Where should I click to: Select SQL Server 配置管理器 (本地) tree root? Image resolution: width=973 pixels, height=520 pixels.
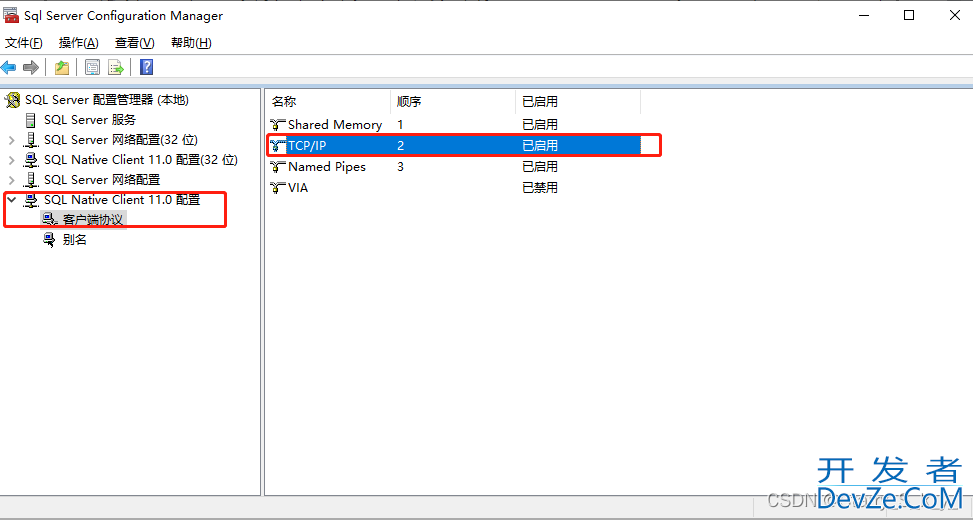click(107, 100)
